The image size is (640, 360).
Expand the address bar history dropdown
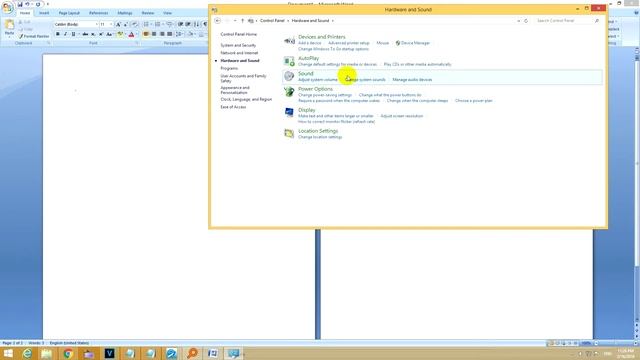[518, 20]
